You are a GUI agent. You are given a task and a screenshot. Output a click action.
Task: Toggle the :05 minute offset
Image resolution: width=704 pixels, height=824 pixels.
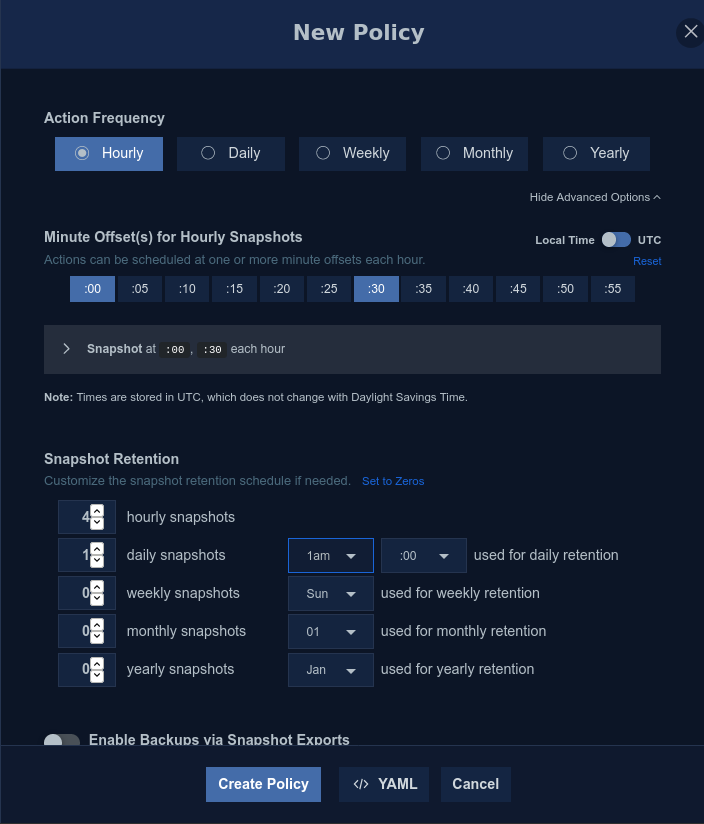point(140,289)
